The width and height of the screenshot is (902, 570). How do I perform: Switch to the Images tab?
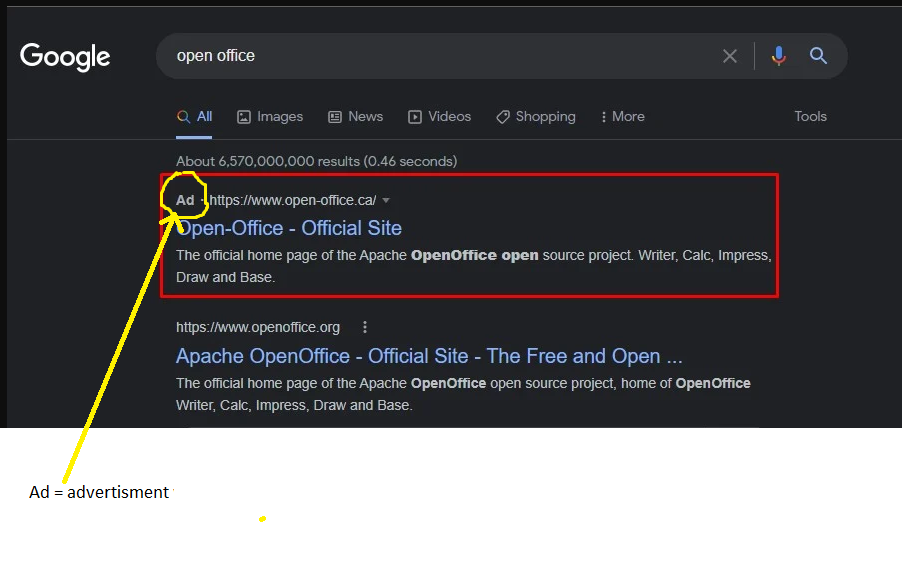pyautogui.click(x=270, y=117)
